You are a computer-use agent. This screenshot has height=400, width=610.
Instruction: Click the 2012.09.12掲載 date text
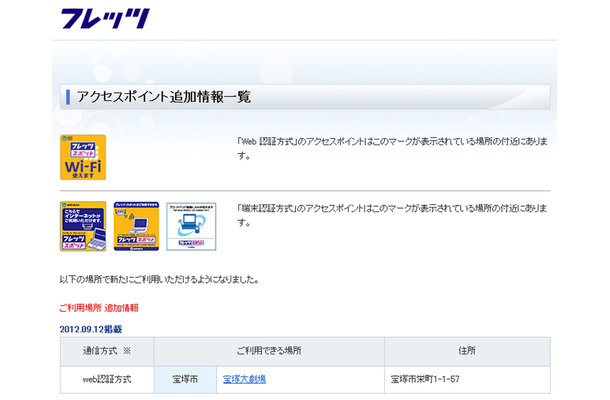[x=91, y=329]
